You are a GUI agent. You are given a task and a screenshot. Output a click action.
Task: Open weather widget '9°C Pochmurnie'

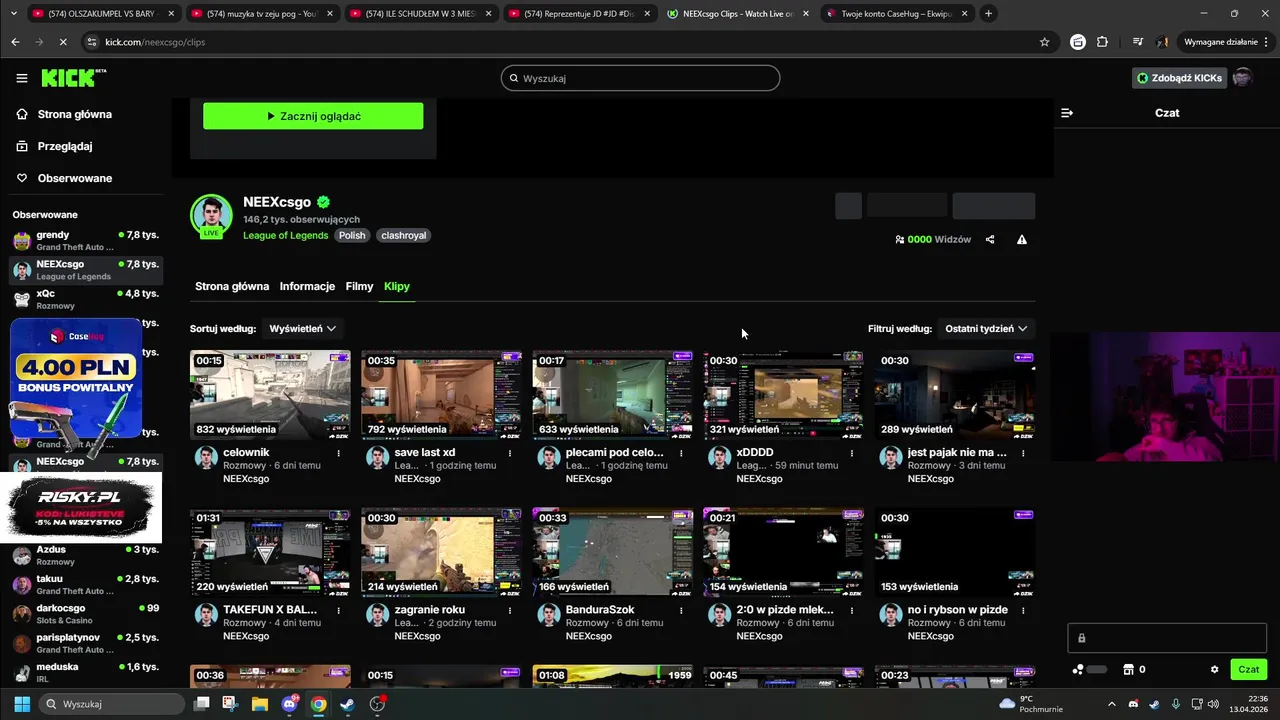(x=1030, y=704)
